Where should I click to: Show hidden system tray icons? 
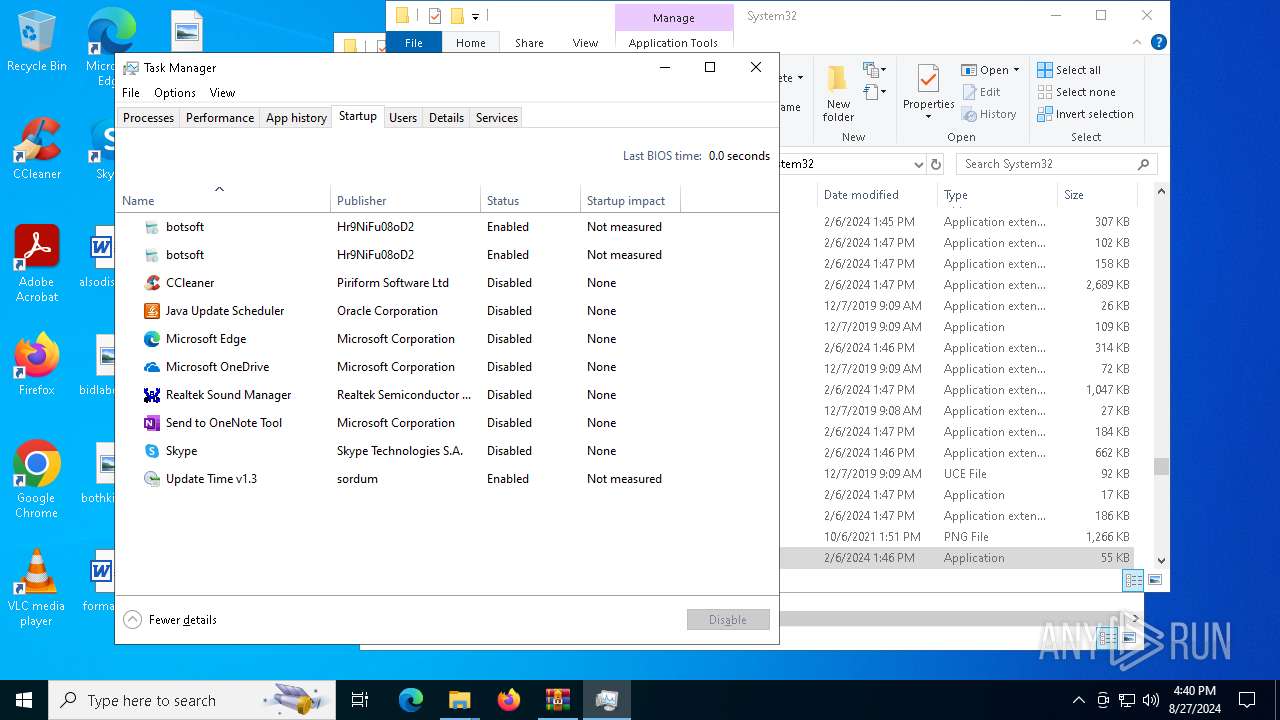1078,700
